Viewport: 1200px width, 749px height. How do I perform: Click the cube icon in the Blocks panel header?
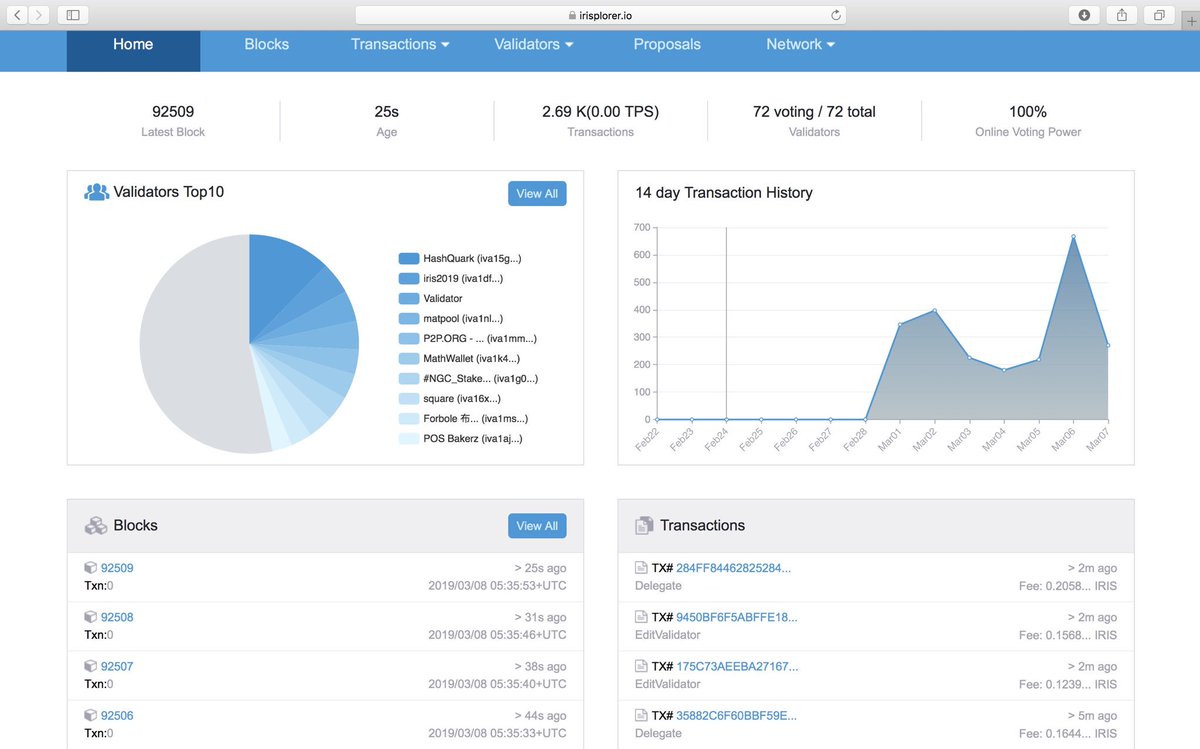96,525
